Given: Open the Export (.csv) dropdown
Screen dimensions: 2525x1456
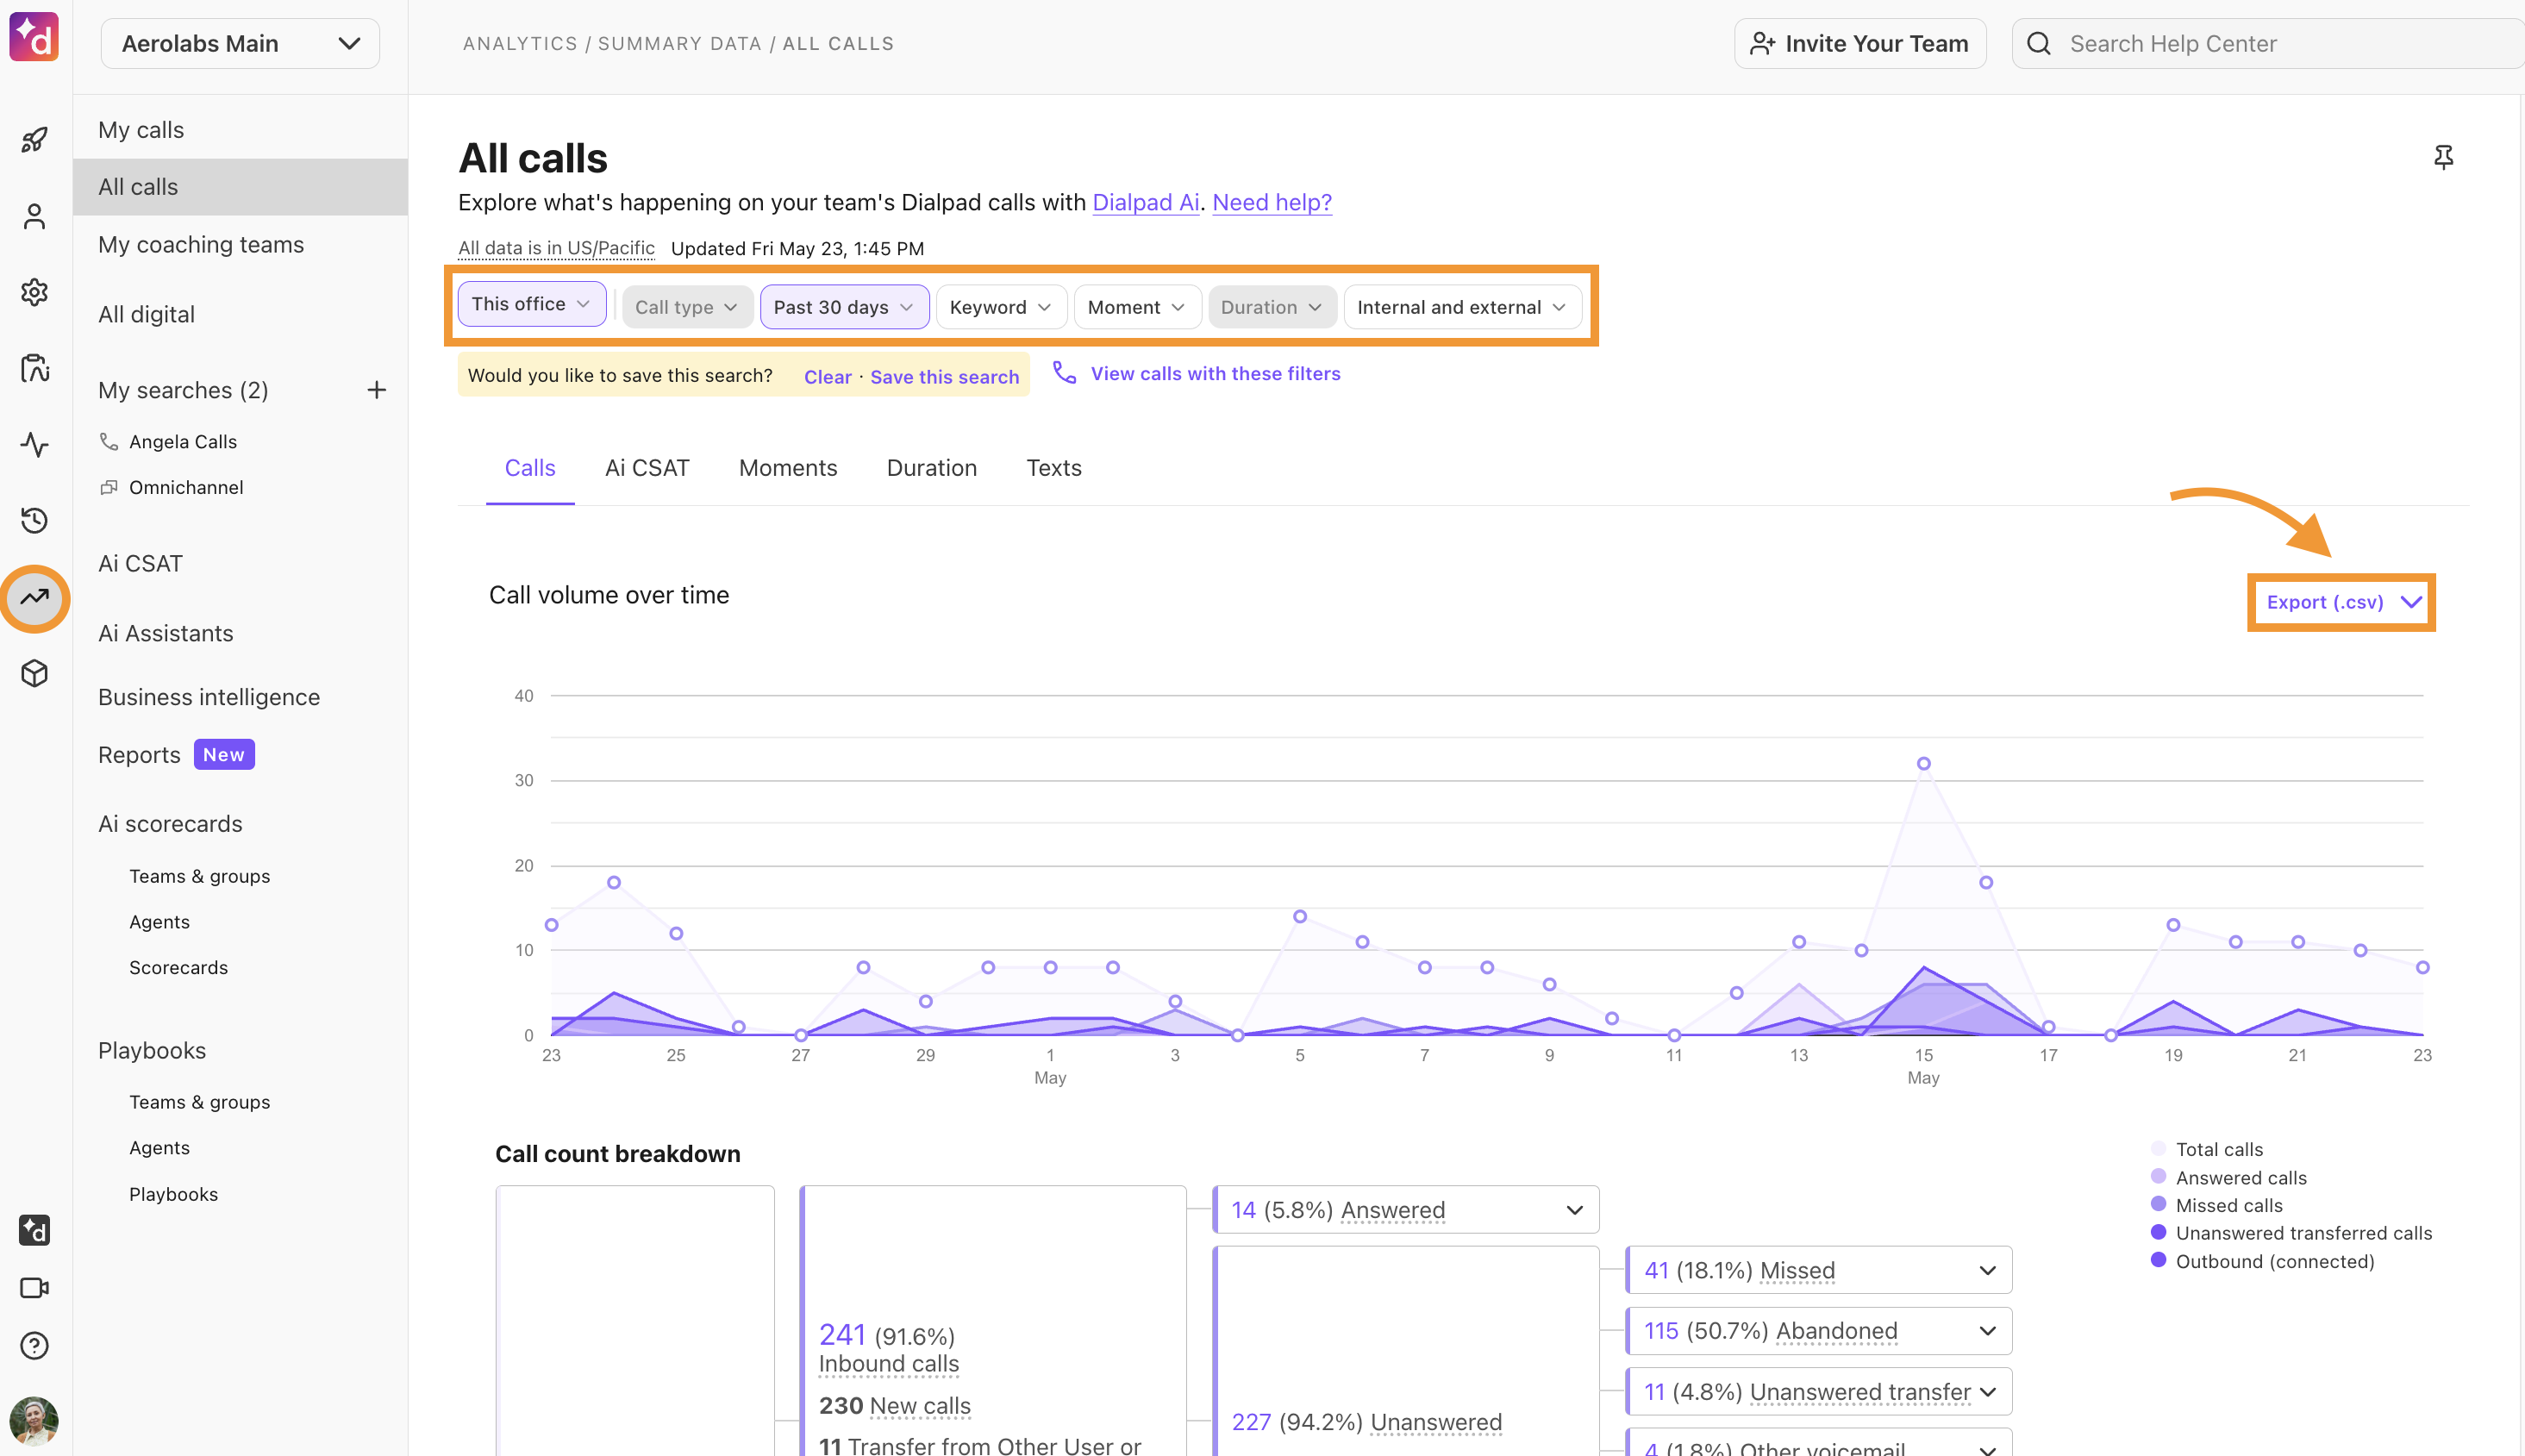Looking at the screenshot, I should click(2342, 602).
